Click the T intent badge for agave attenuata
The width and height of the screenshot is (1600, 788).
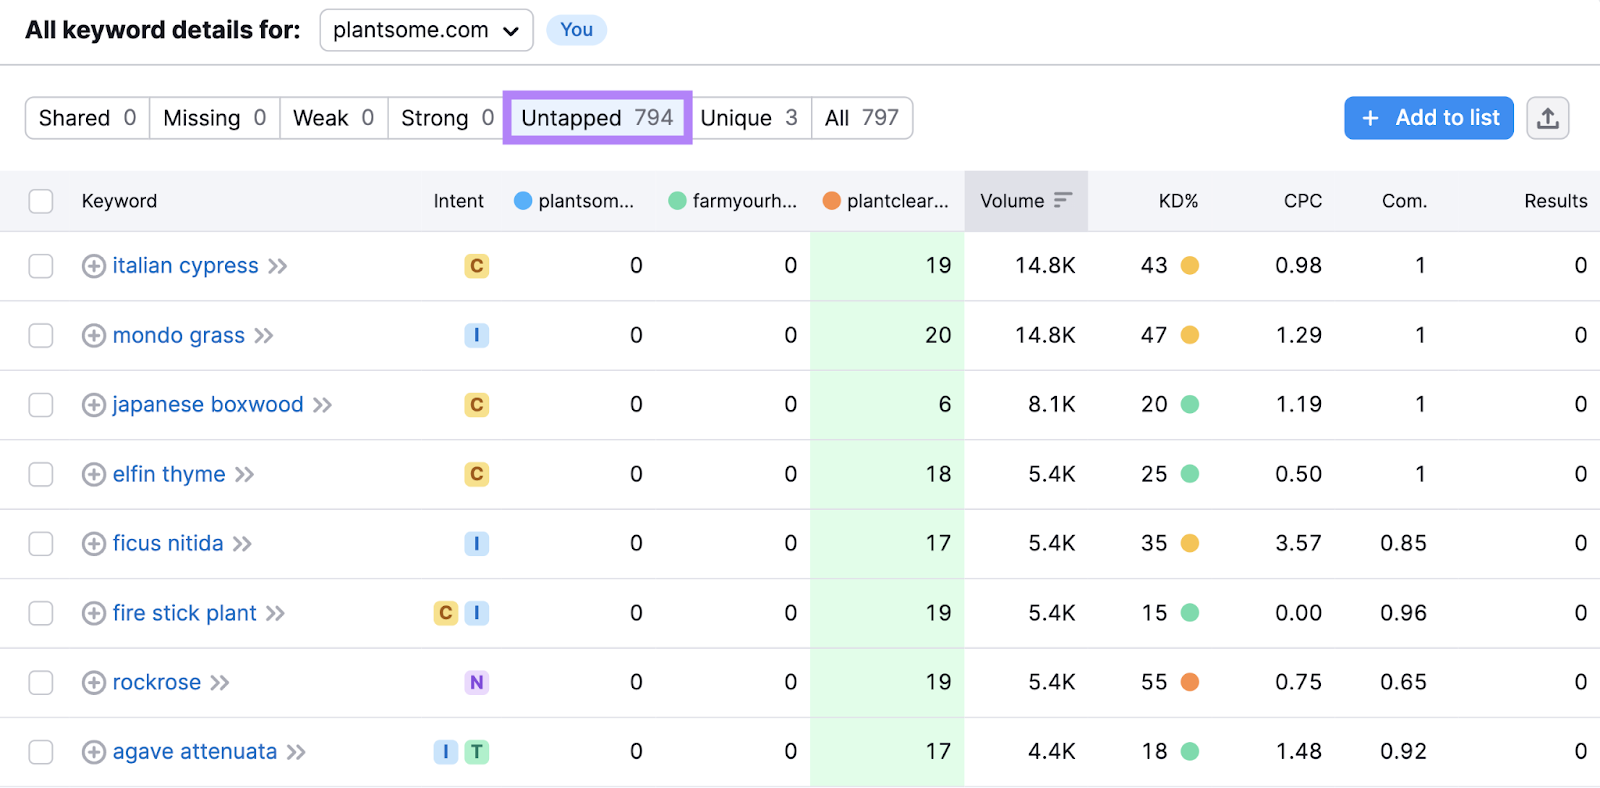click(x=477, y=752)
